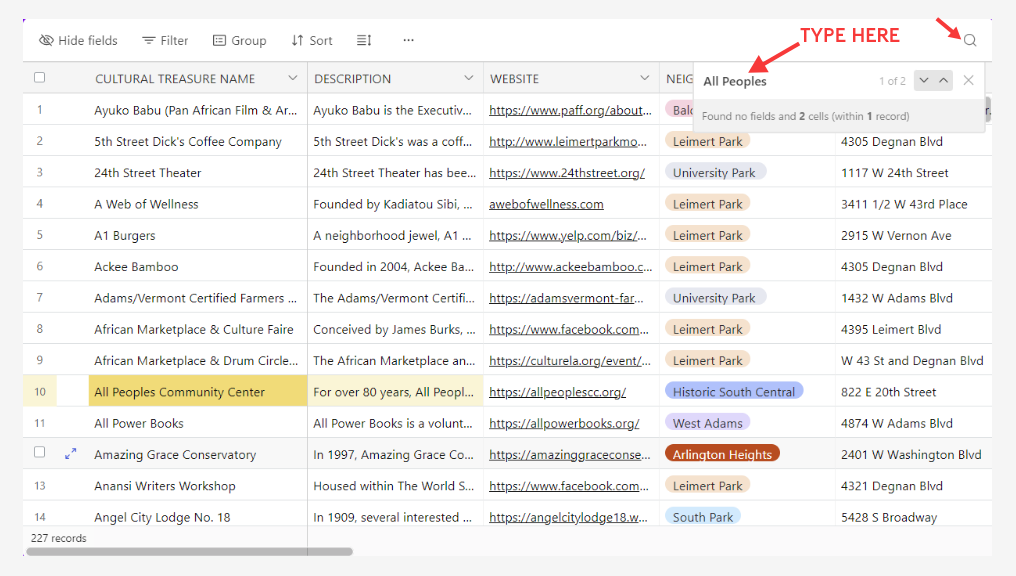Select the A Web of Wellness cell
Viewport: 1016px width, 576px height.
(198, 204)
